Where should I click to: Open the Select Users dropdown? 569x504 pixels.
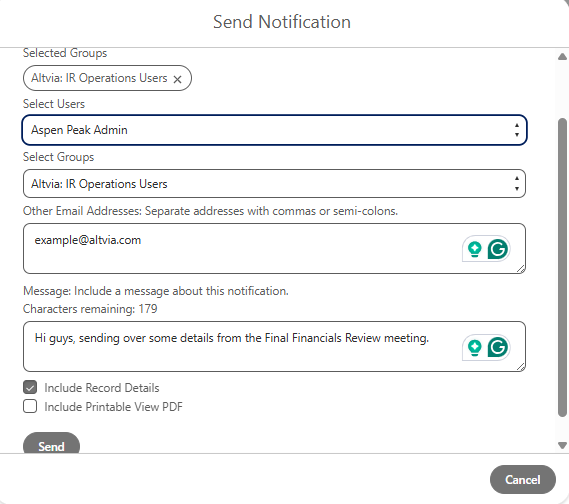tap(274, 130)
